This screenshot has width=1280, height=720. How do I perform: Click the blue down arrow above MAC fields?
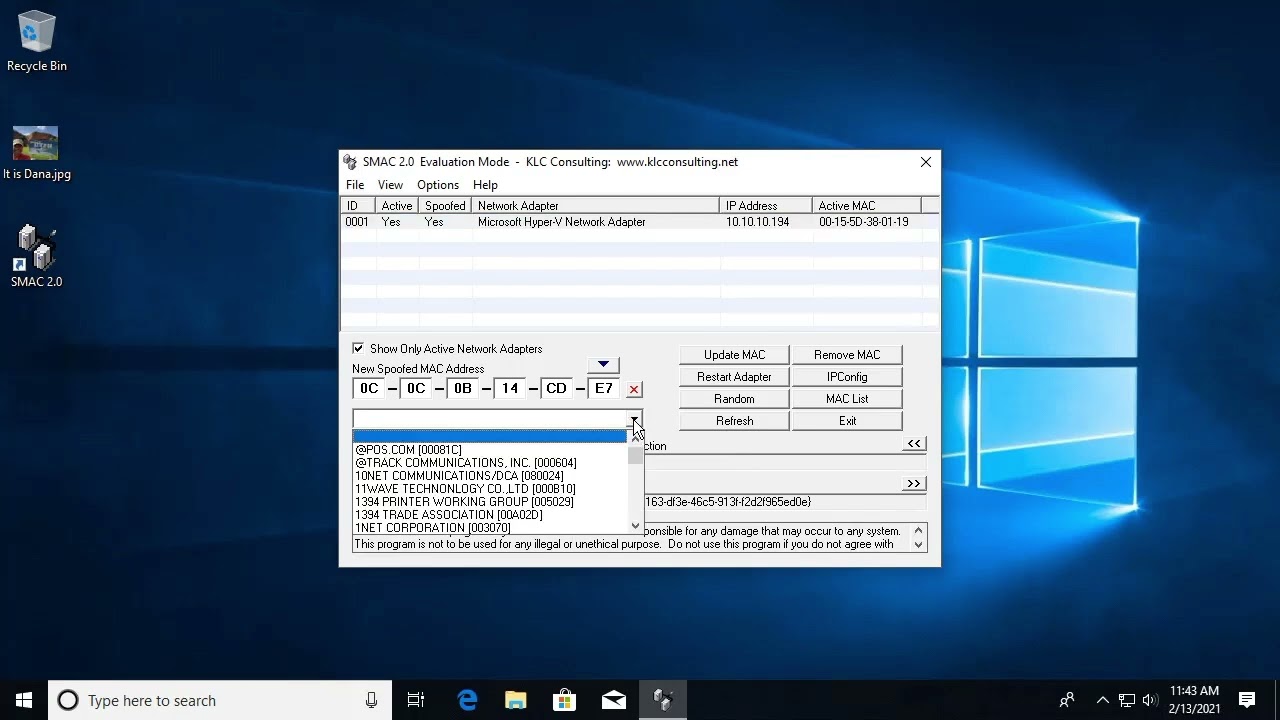(603, 365)
